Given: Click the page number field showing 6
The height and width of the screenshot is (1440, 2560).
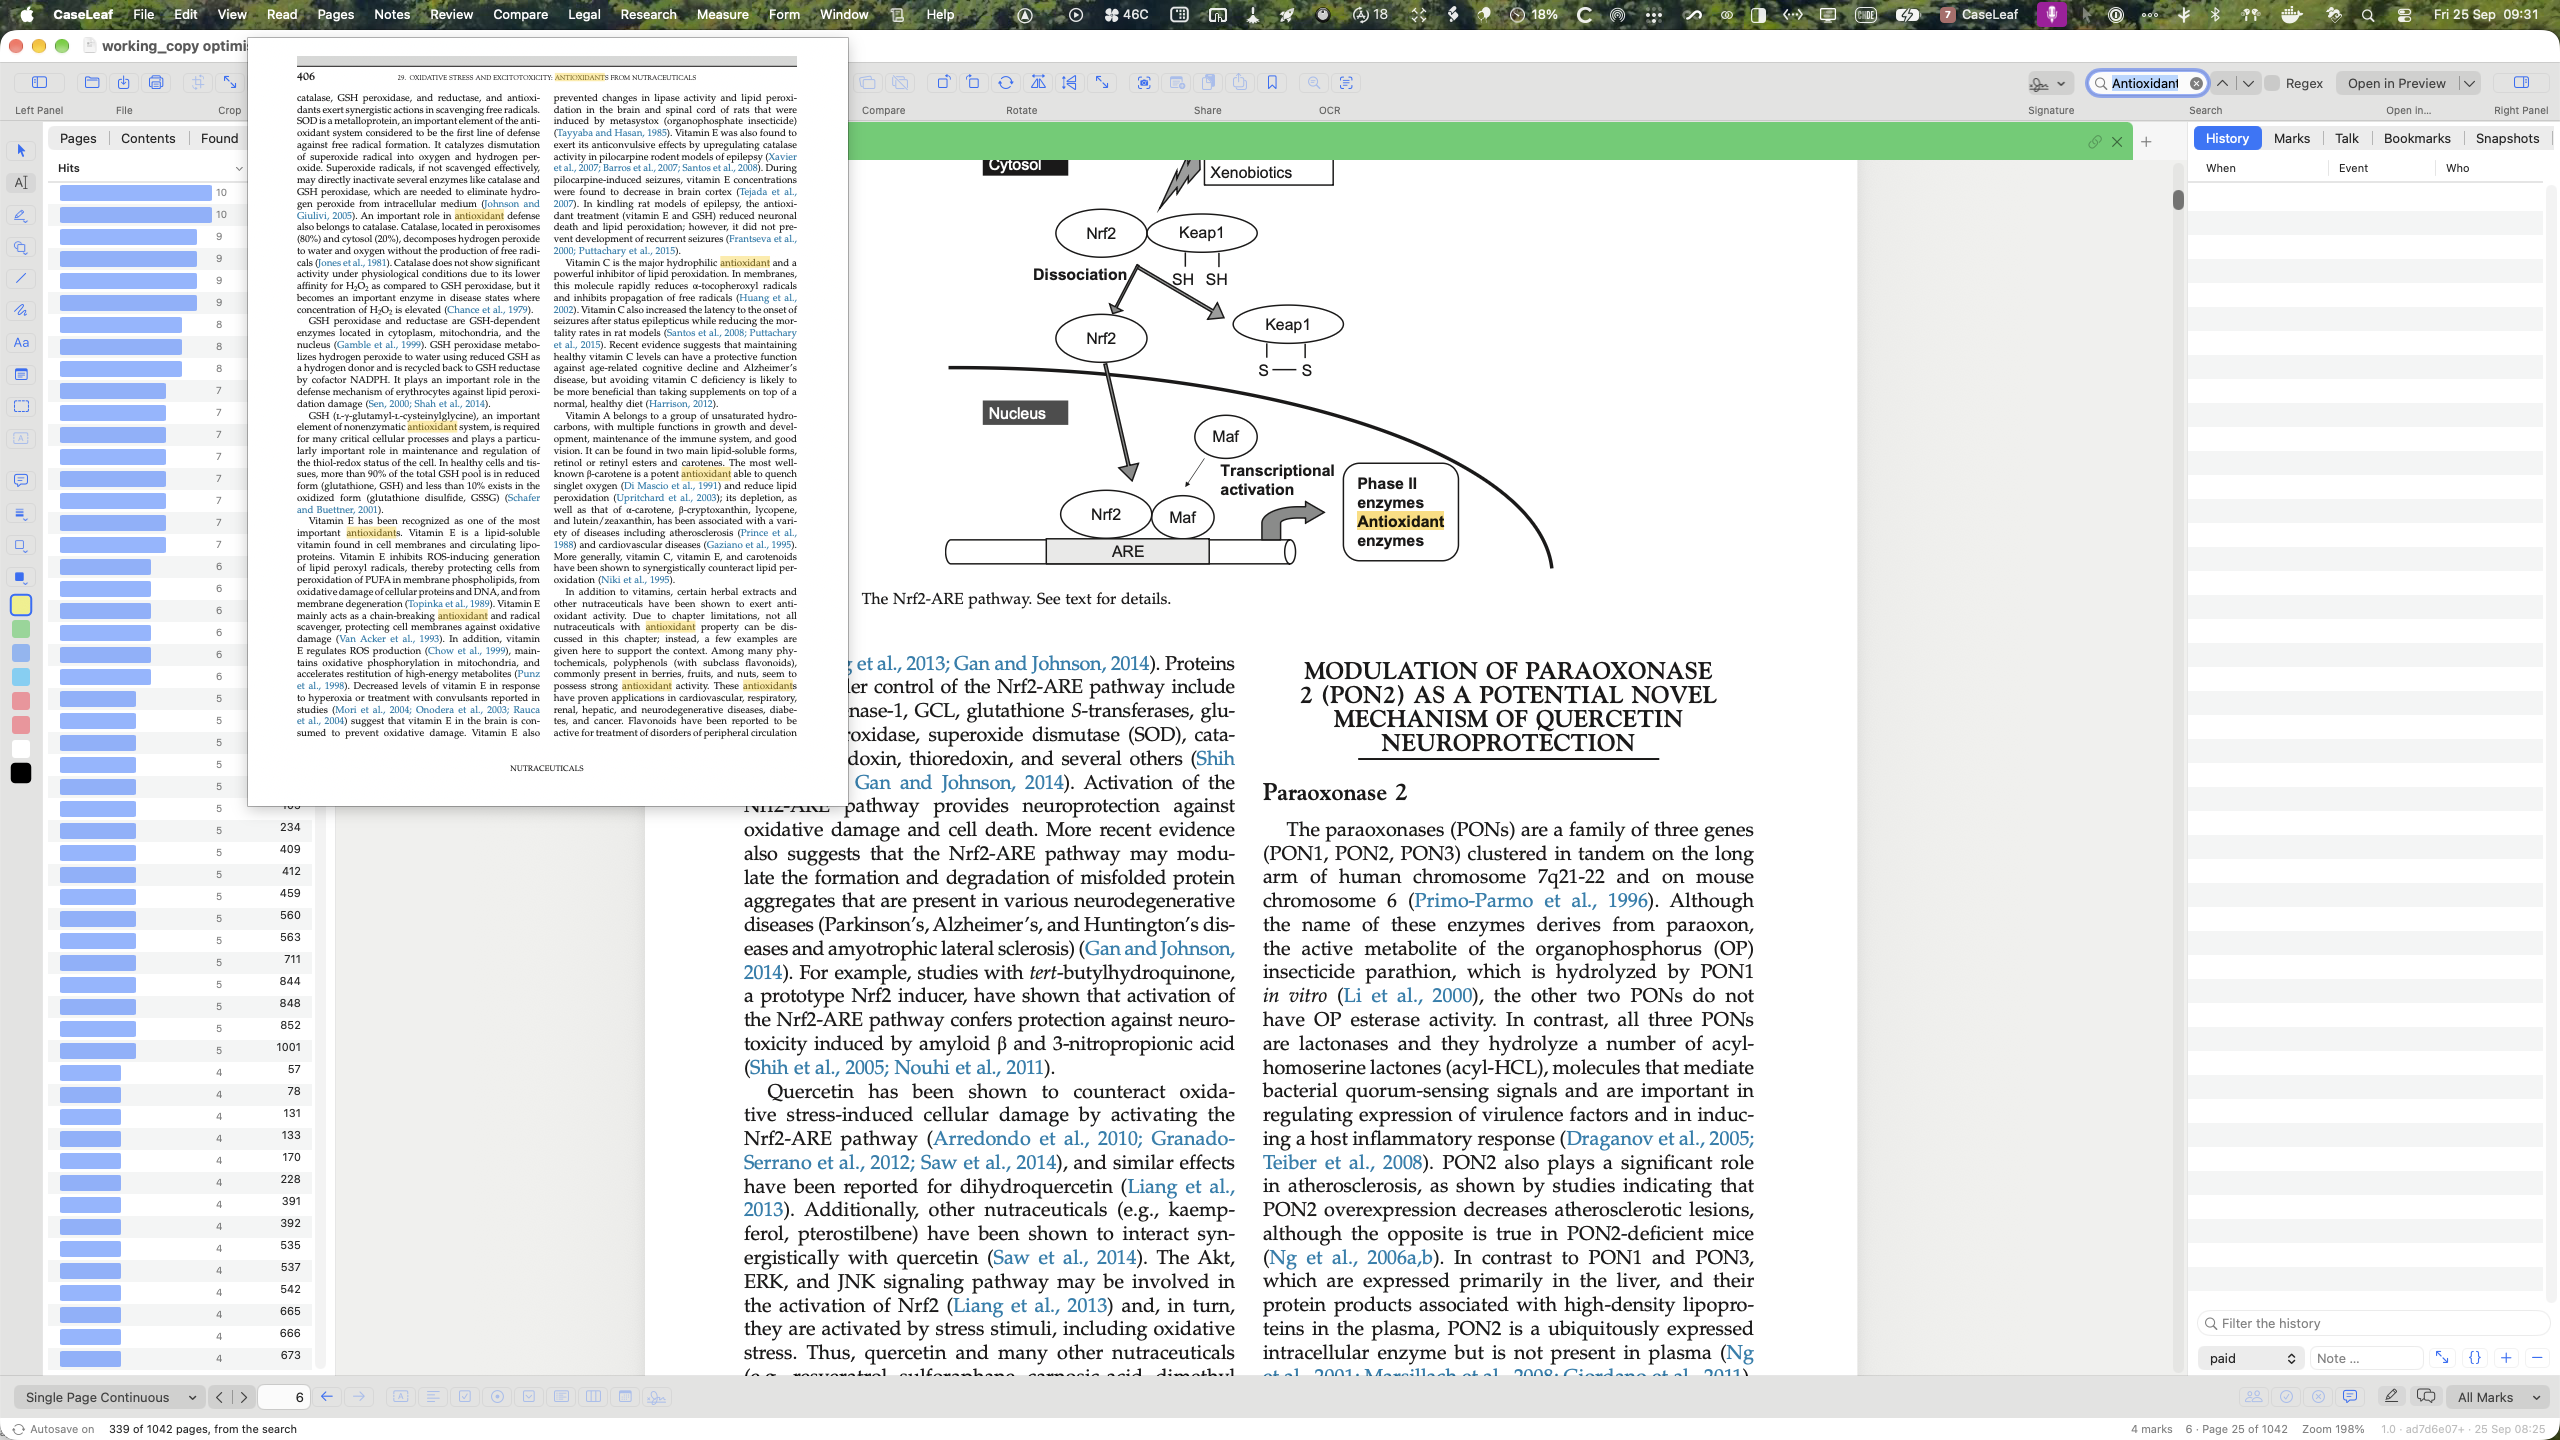Looking at the screenshot, I should 283,1397.
